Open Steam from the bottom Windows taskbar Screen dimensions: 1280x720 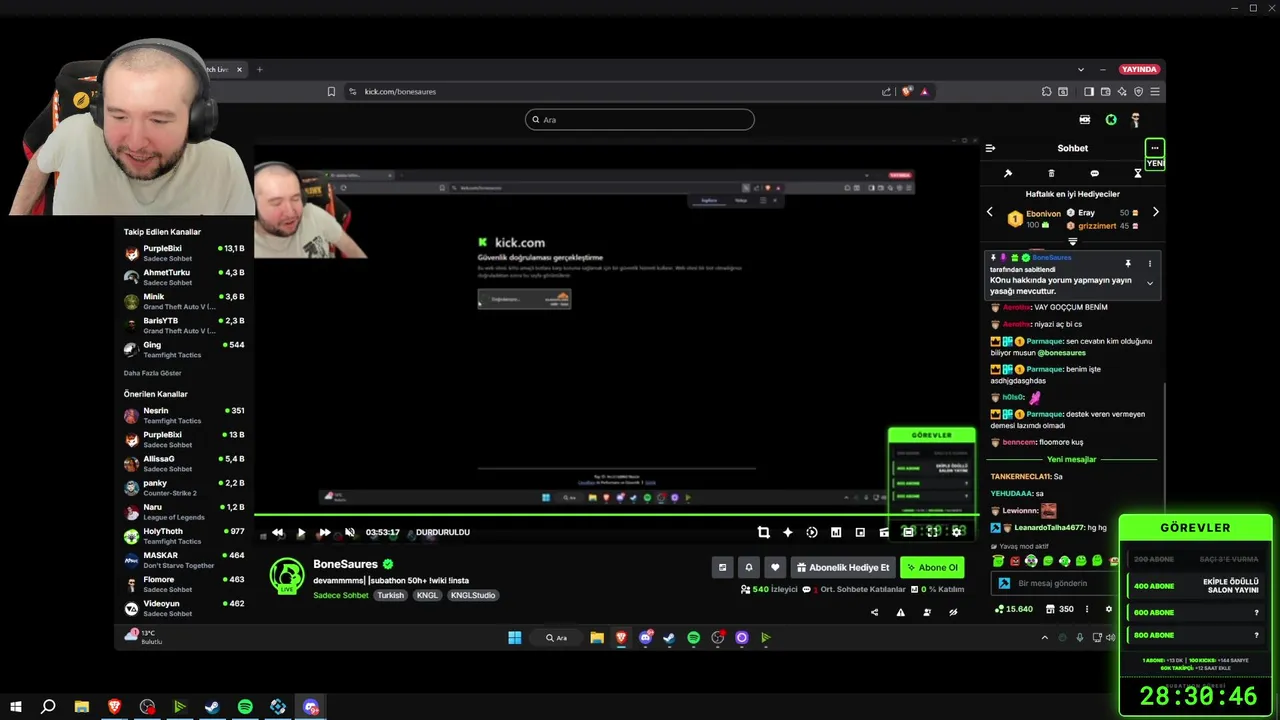pyautogui.click(x=212, y=707)
